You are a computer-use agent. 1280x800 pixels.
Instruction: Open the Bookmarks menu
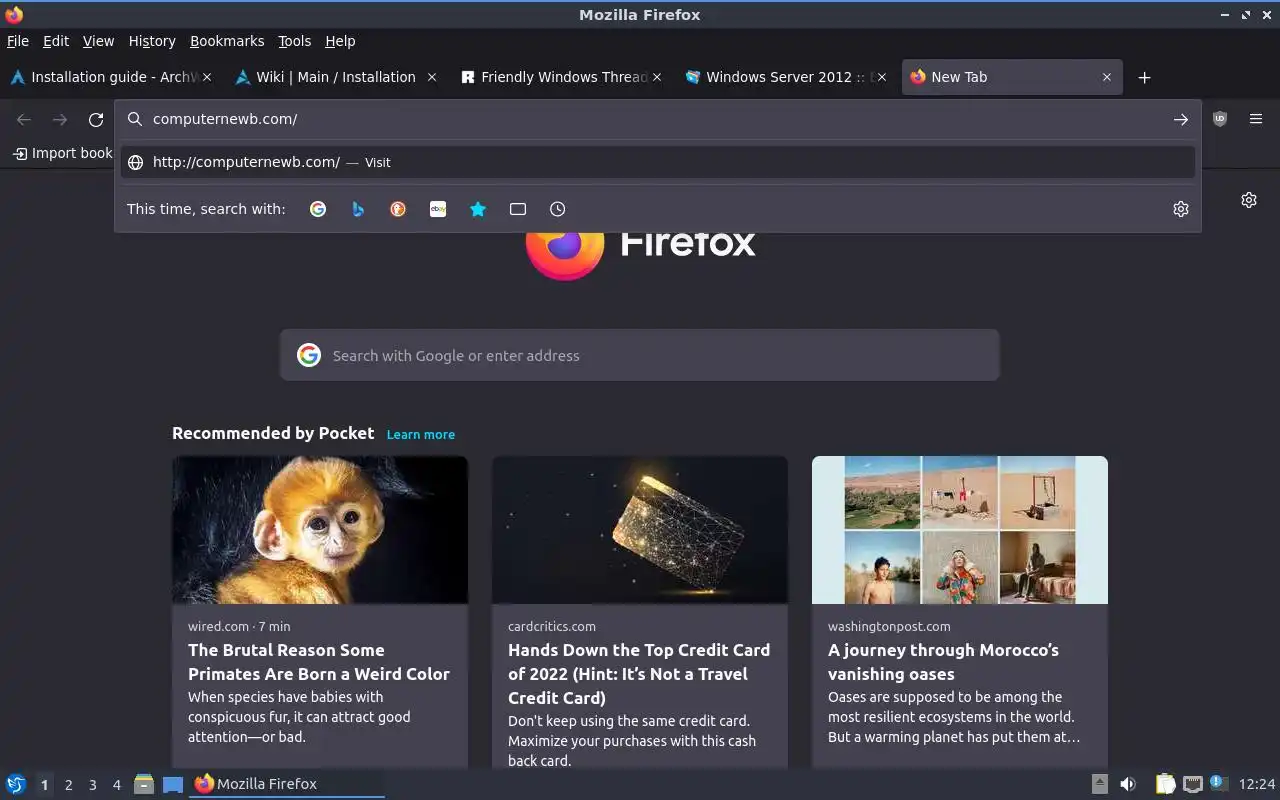227,41
